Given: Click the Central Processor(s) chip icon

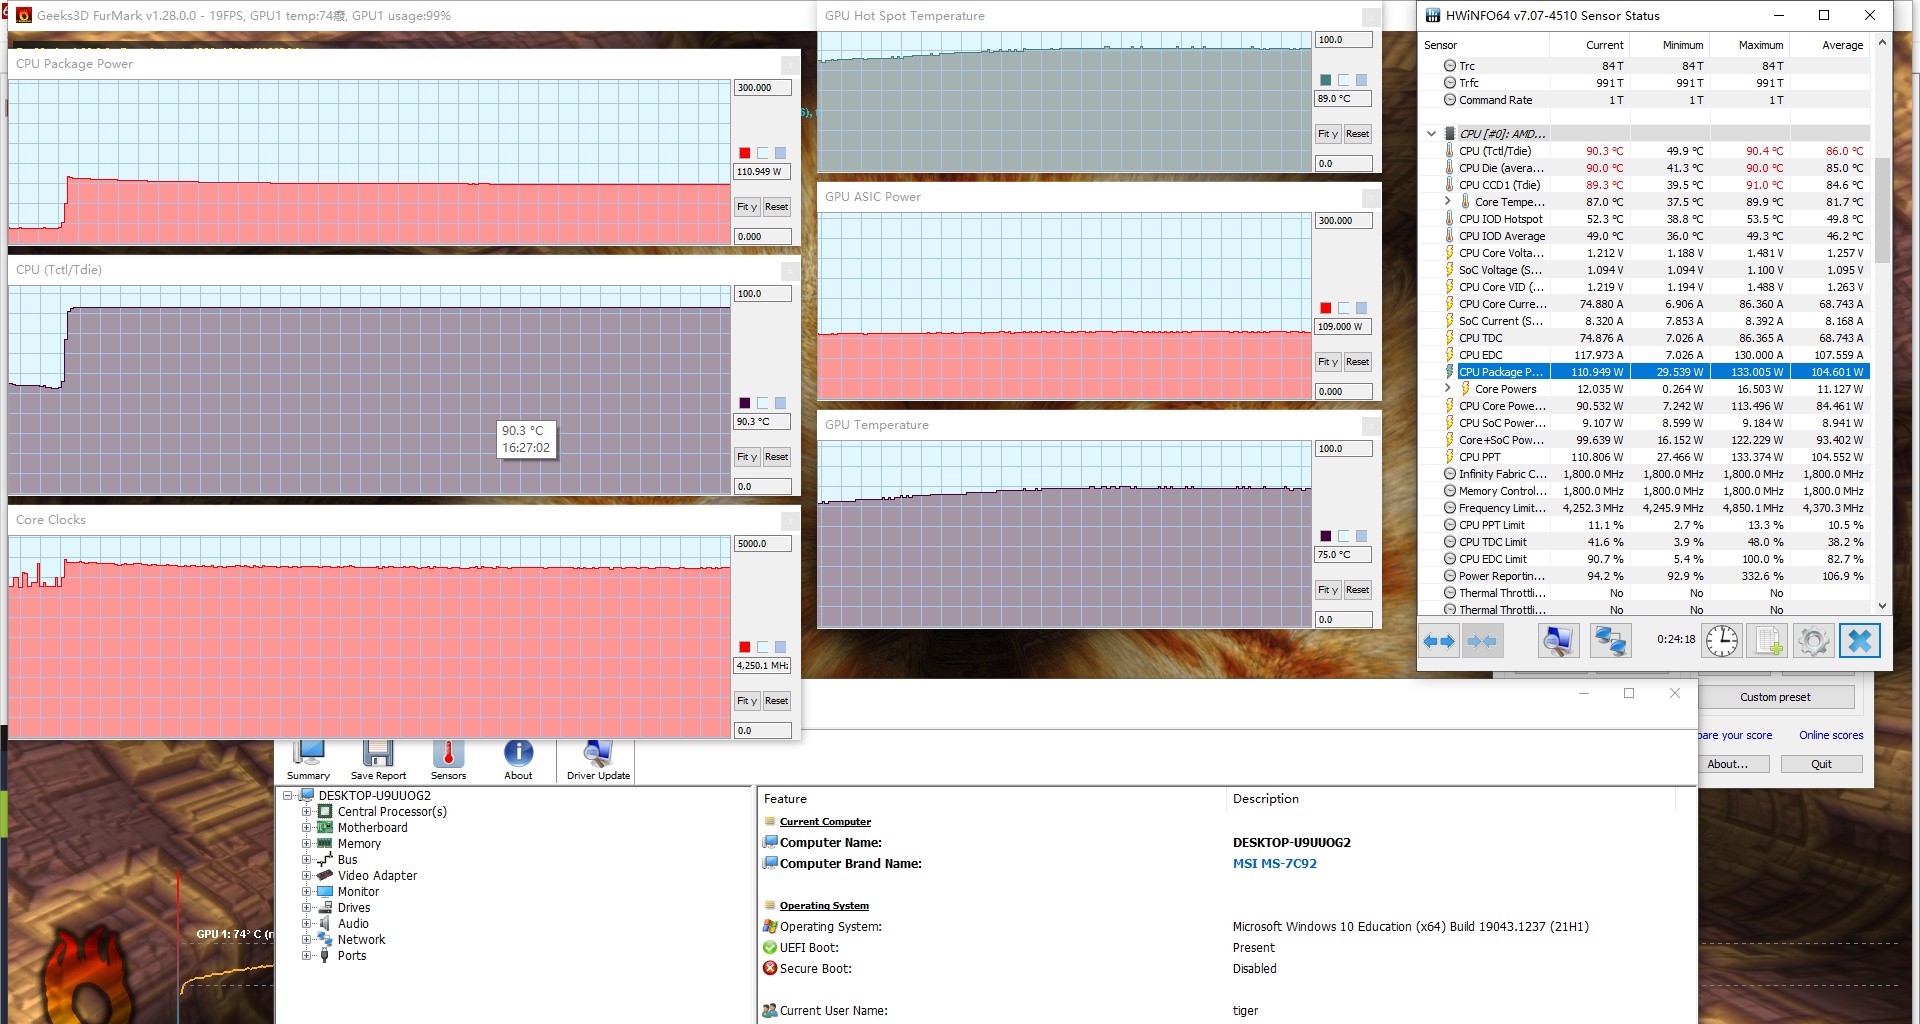Looking at the screenshot, I should 325,812.
